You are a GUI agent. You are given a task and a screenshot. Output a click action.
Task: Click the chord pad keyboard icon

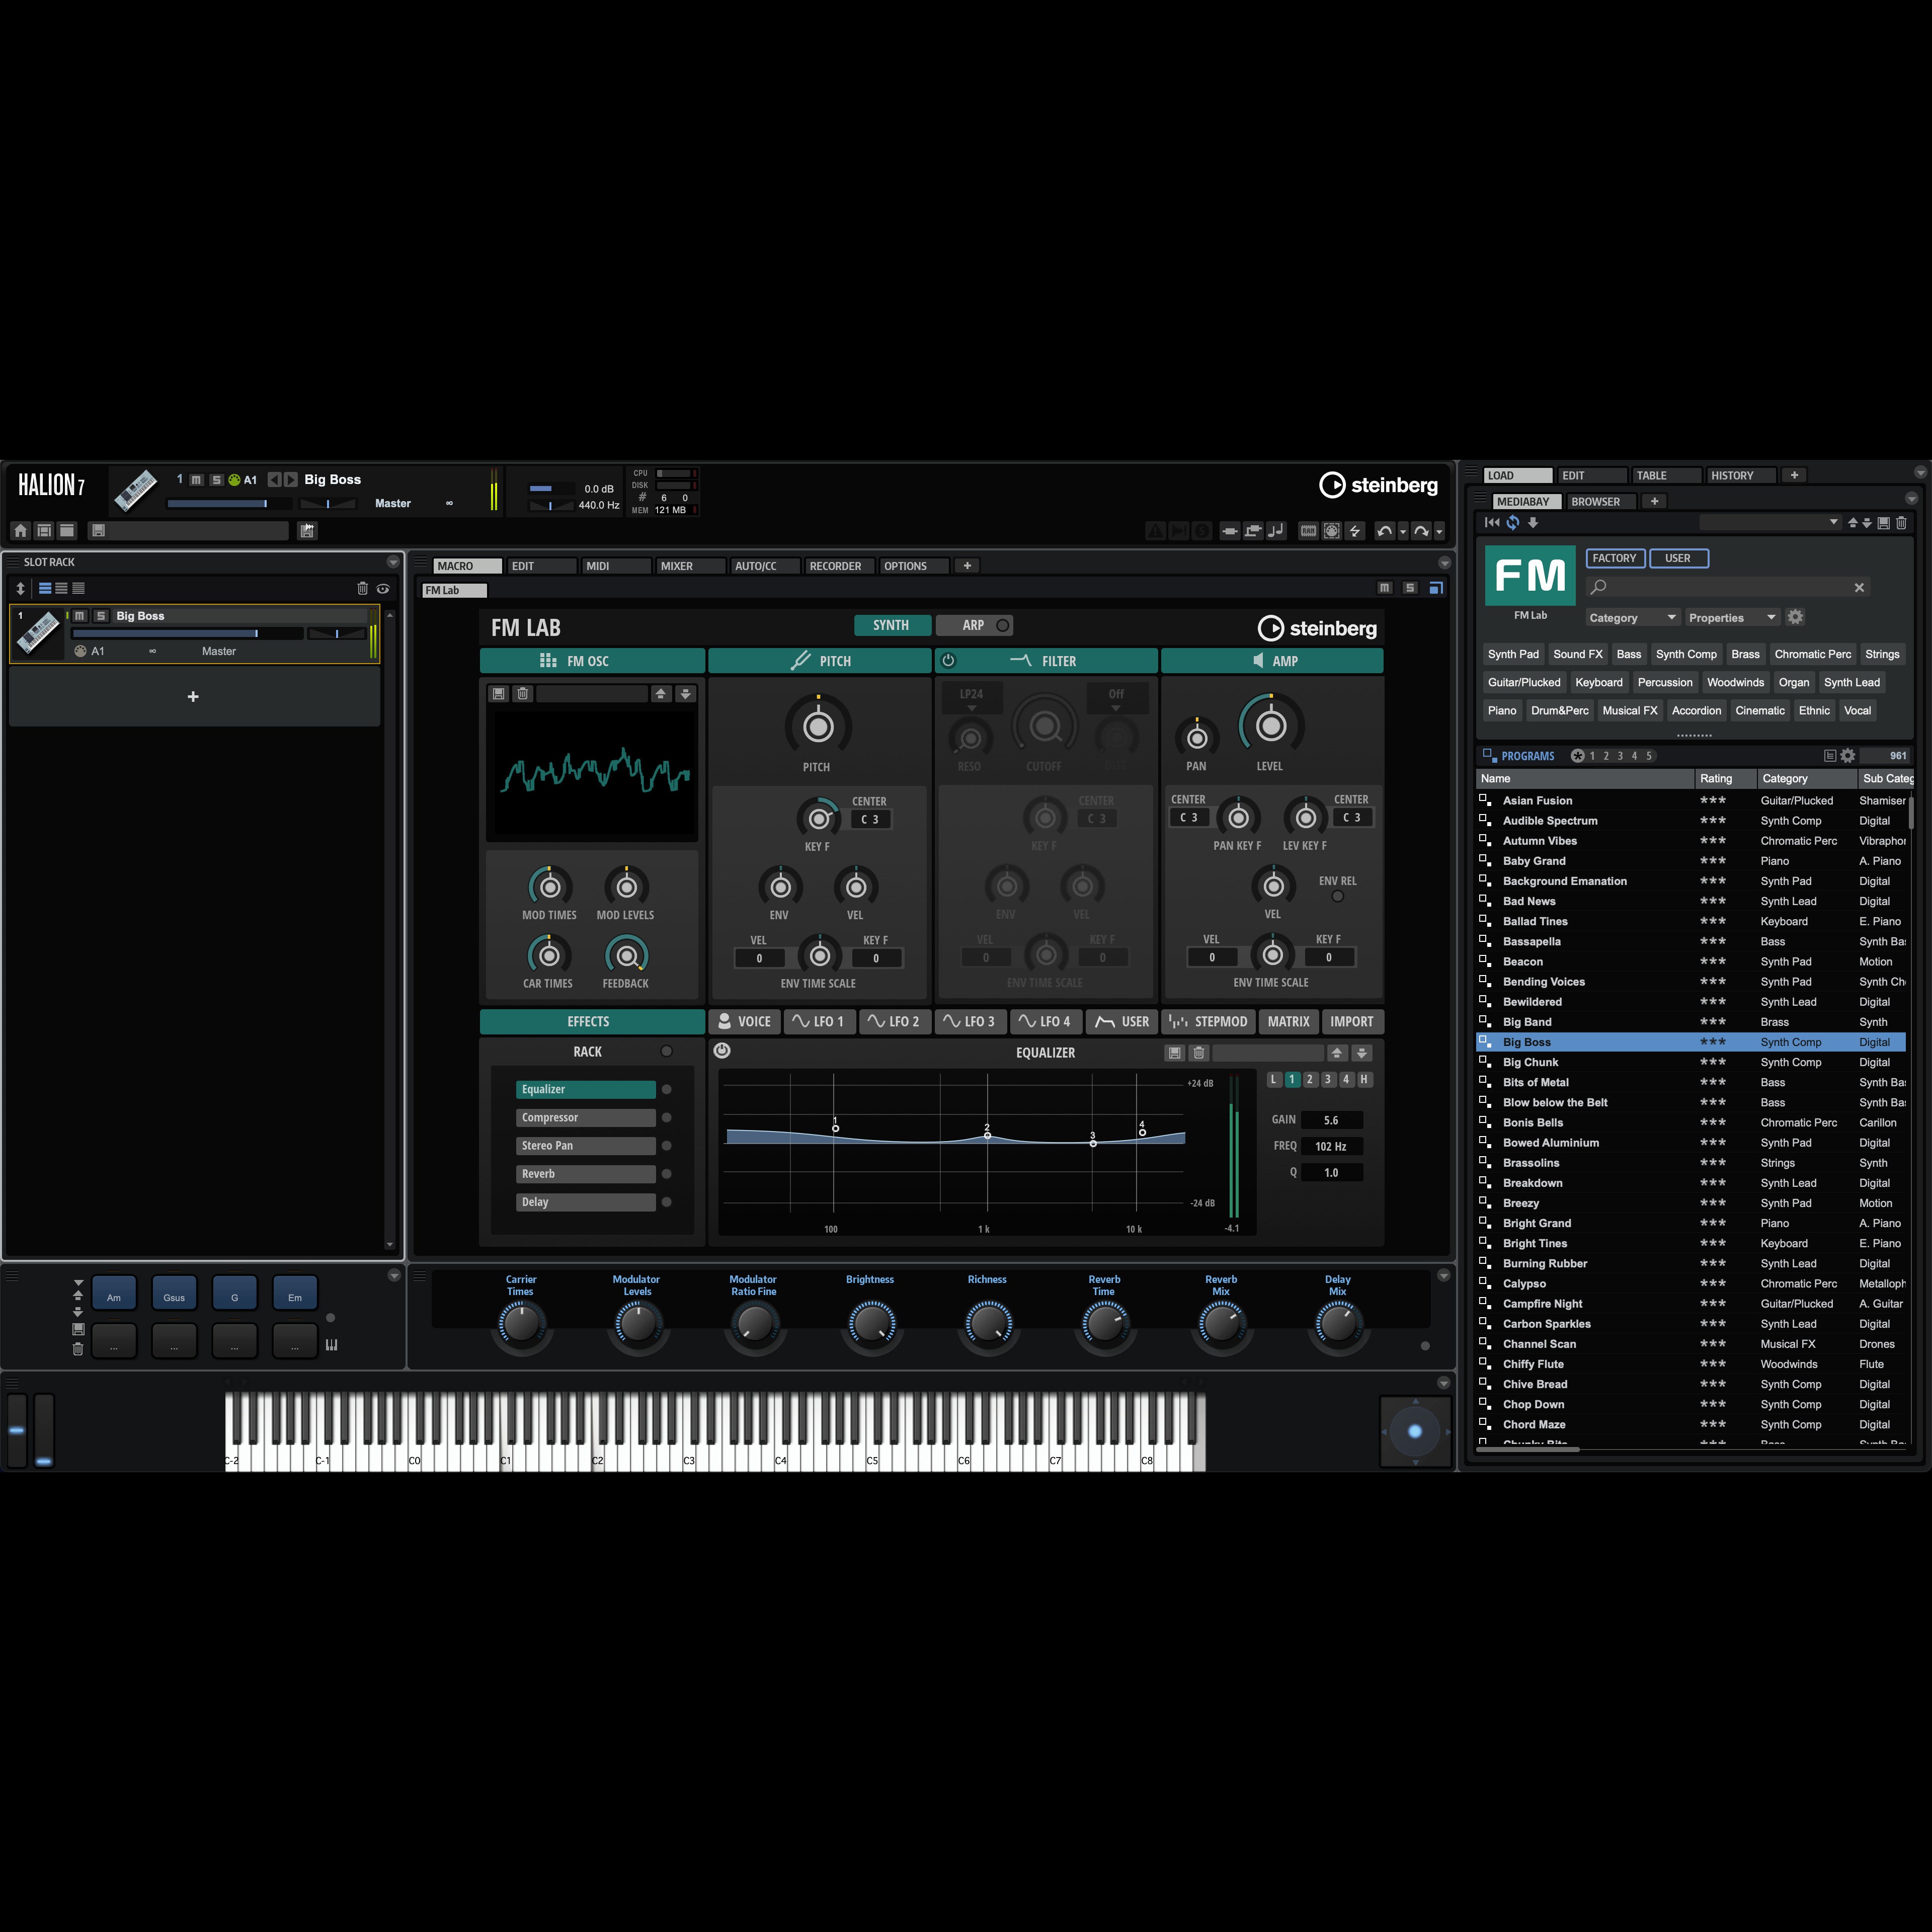331,1345
